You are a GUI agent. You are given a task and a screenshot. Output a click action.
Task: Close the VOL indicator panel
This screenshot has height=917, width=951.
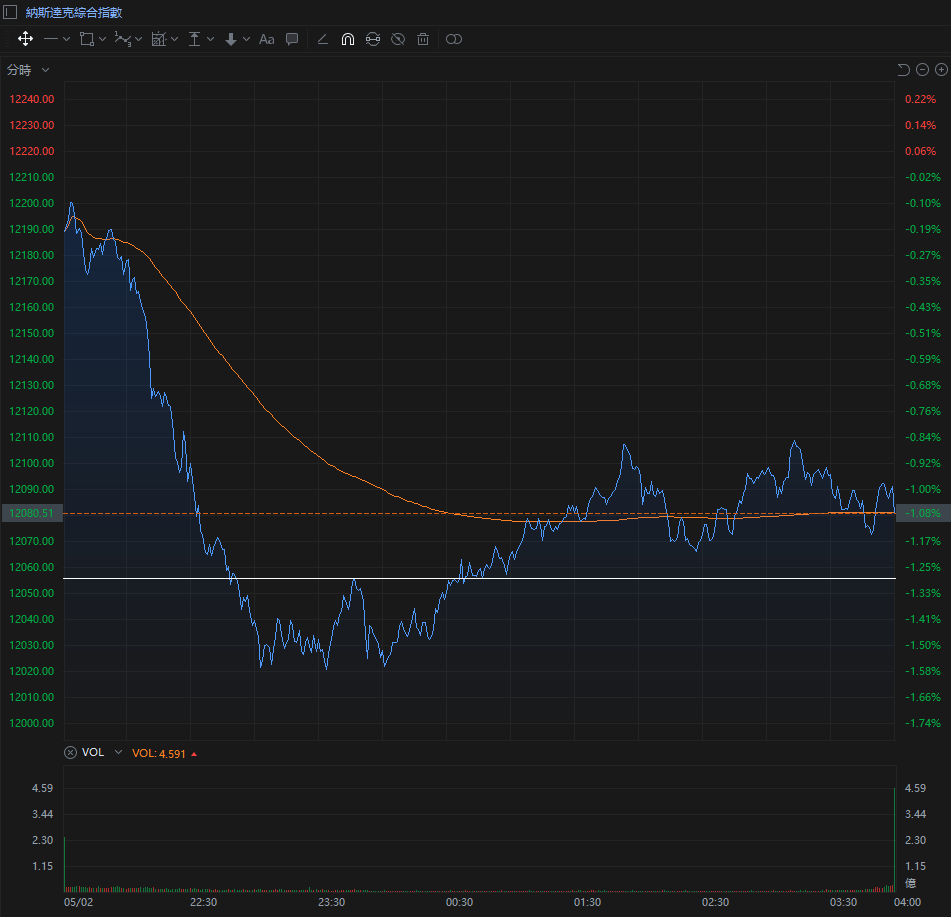pyautogui.click(x=70, y=753)
